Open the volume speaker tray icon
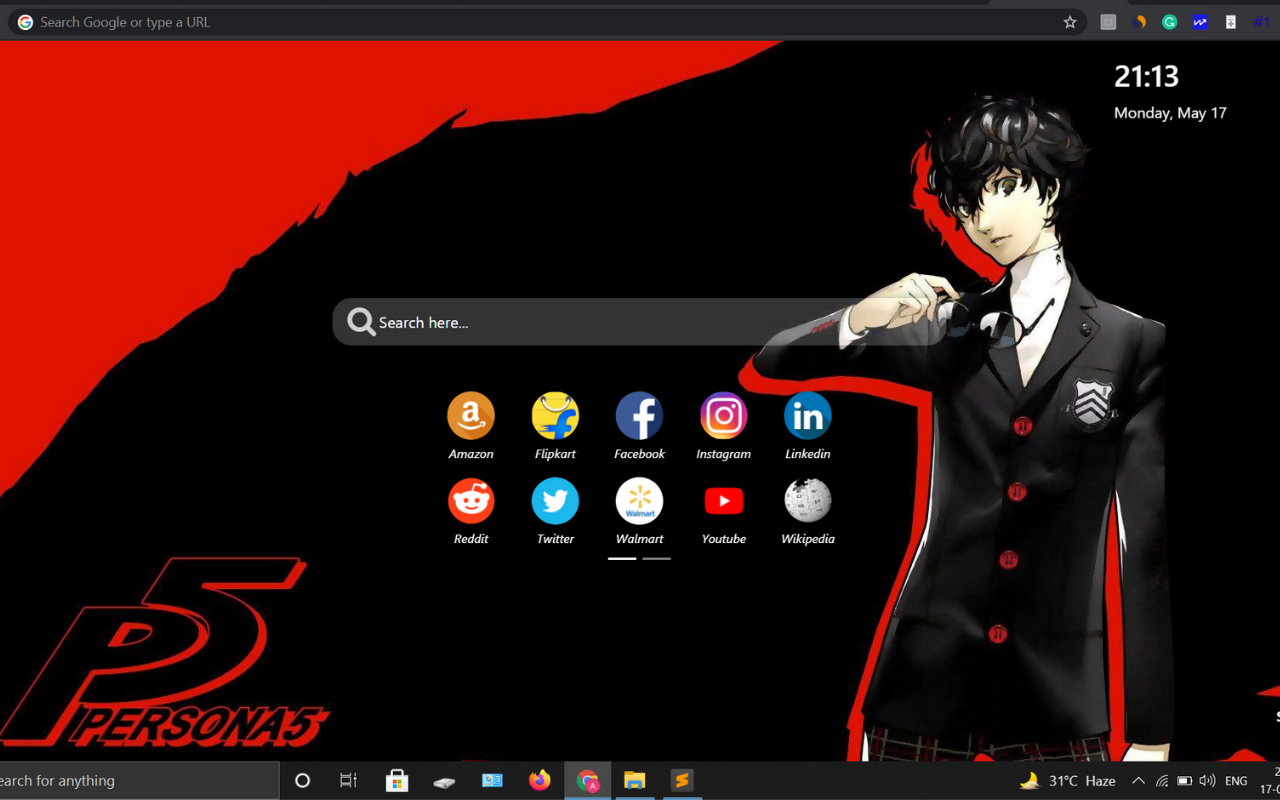Image resolution: width=1280 pixels, height=800 pixels. [1207, 781]
